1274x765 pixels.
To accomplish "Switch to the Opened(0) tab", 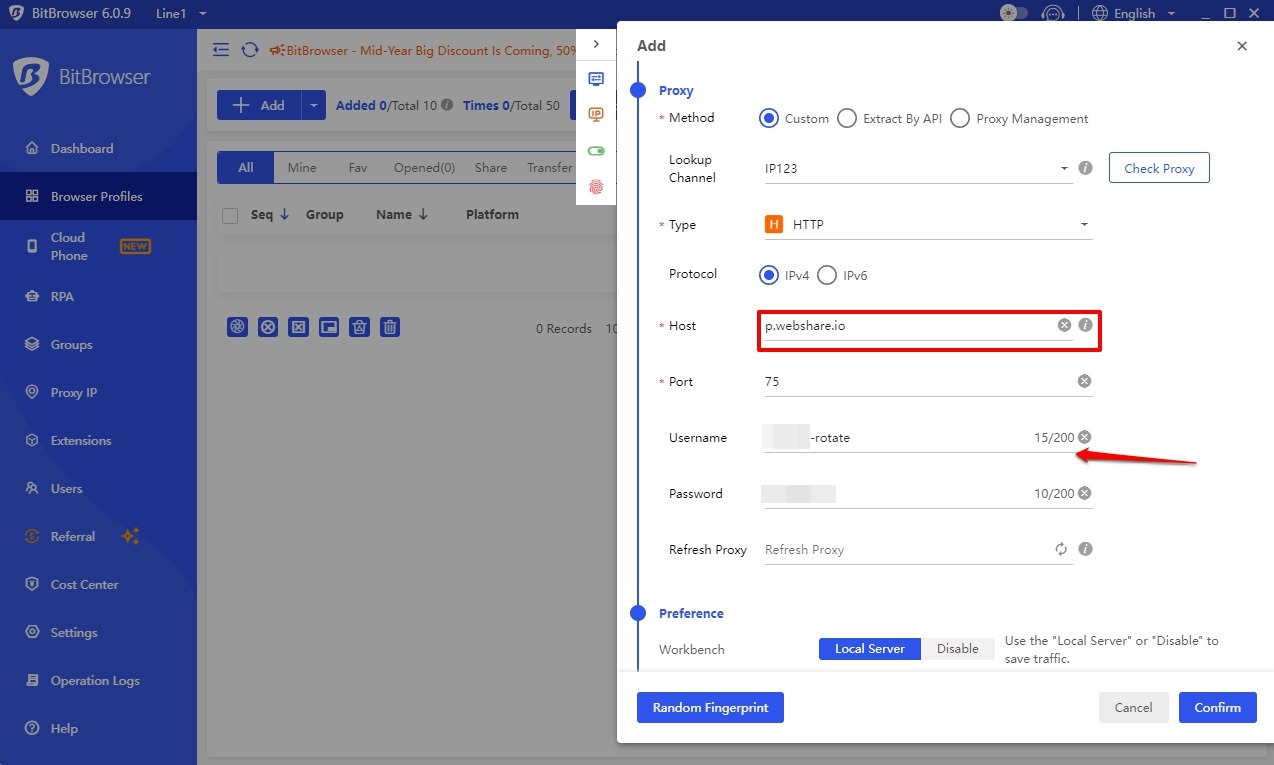I will click(424, 168).
